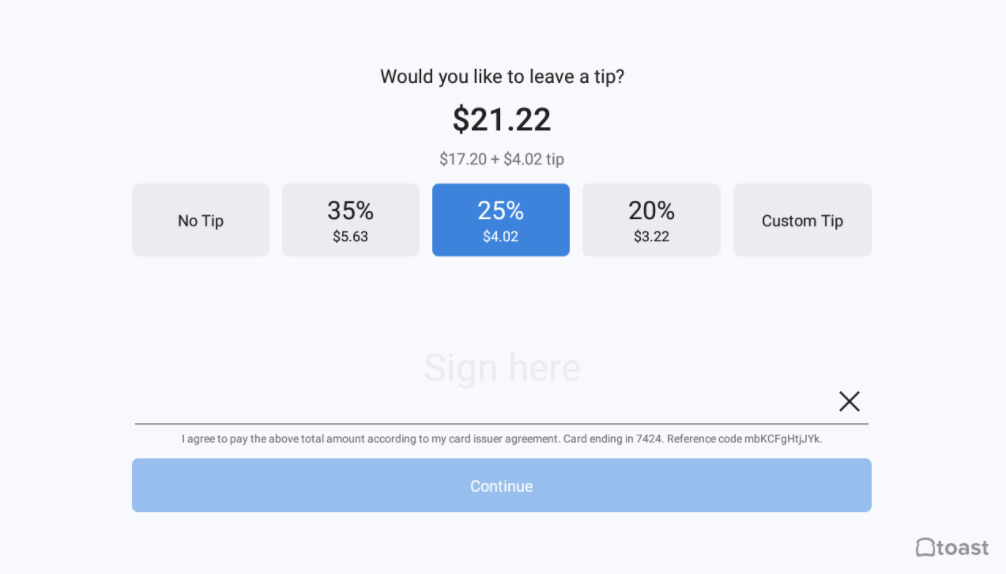The height and width of the screenshot is (574, 1006).
Task: Open the Custom Tip entry
Action: [802, 220]
